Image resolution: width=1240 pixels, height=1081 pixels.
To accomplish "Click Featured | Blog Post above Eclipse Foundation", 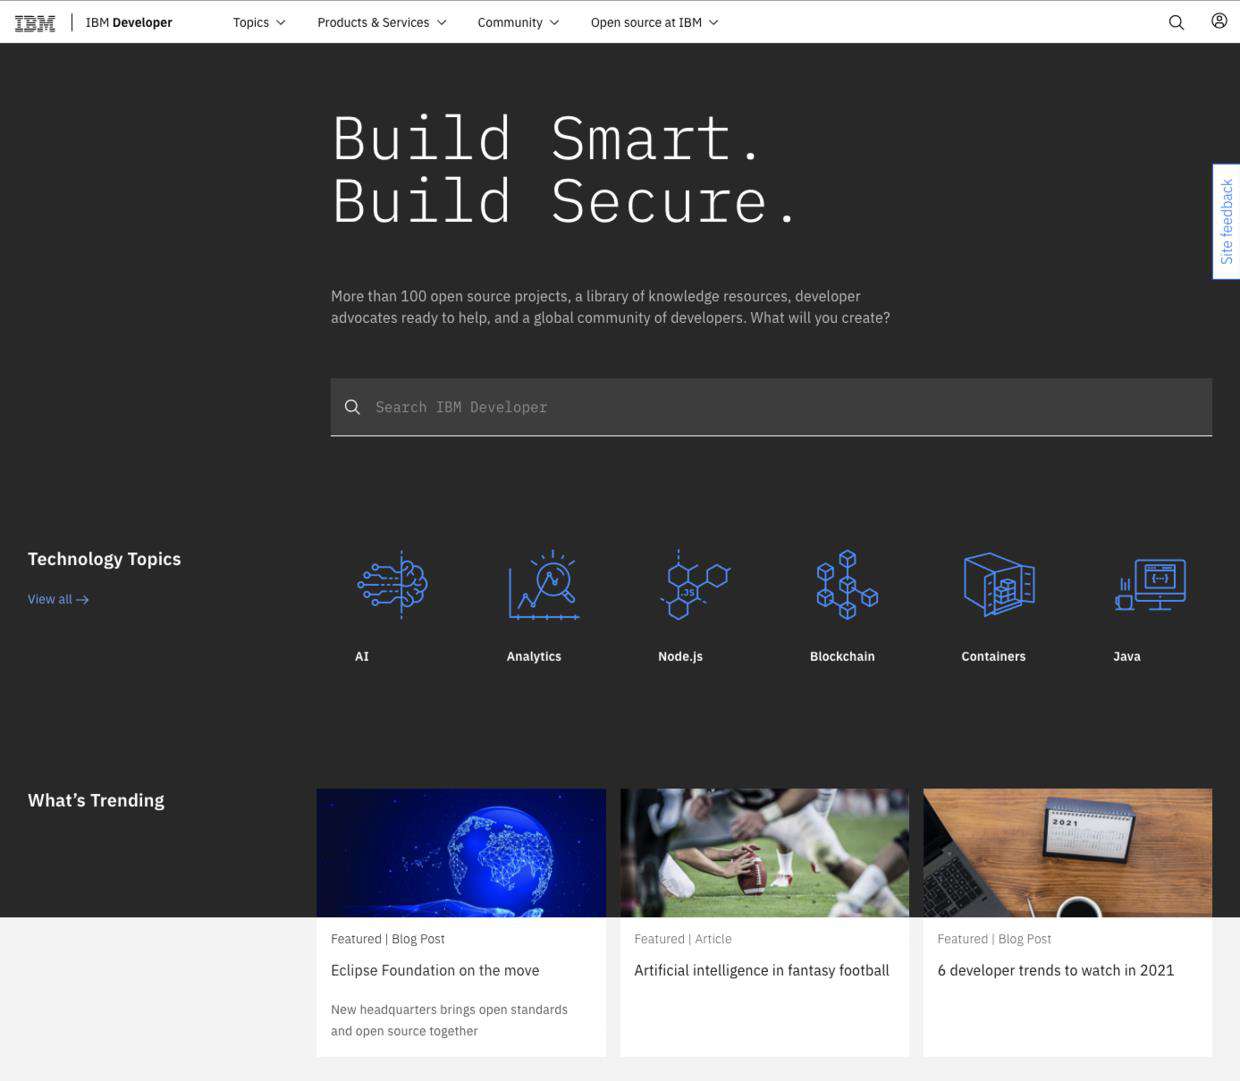I will [388, 939].
